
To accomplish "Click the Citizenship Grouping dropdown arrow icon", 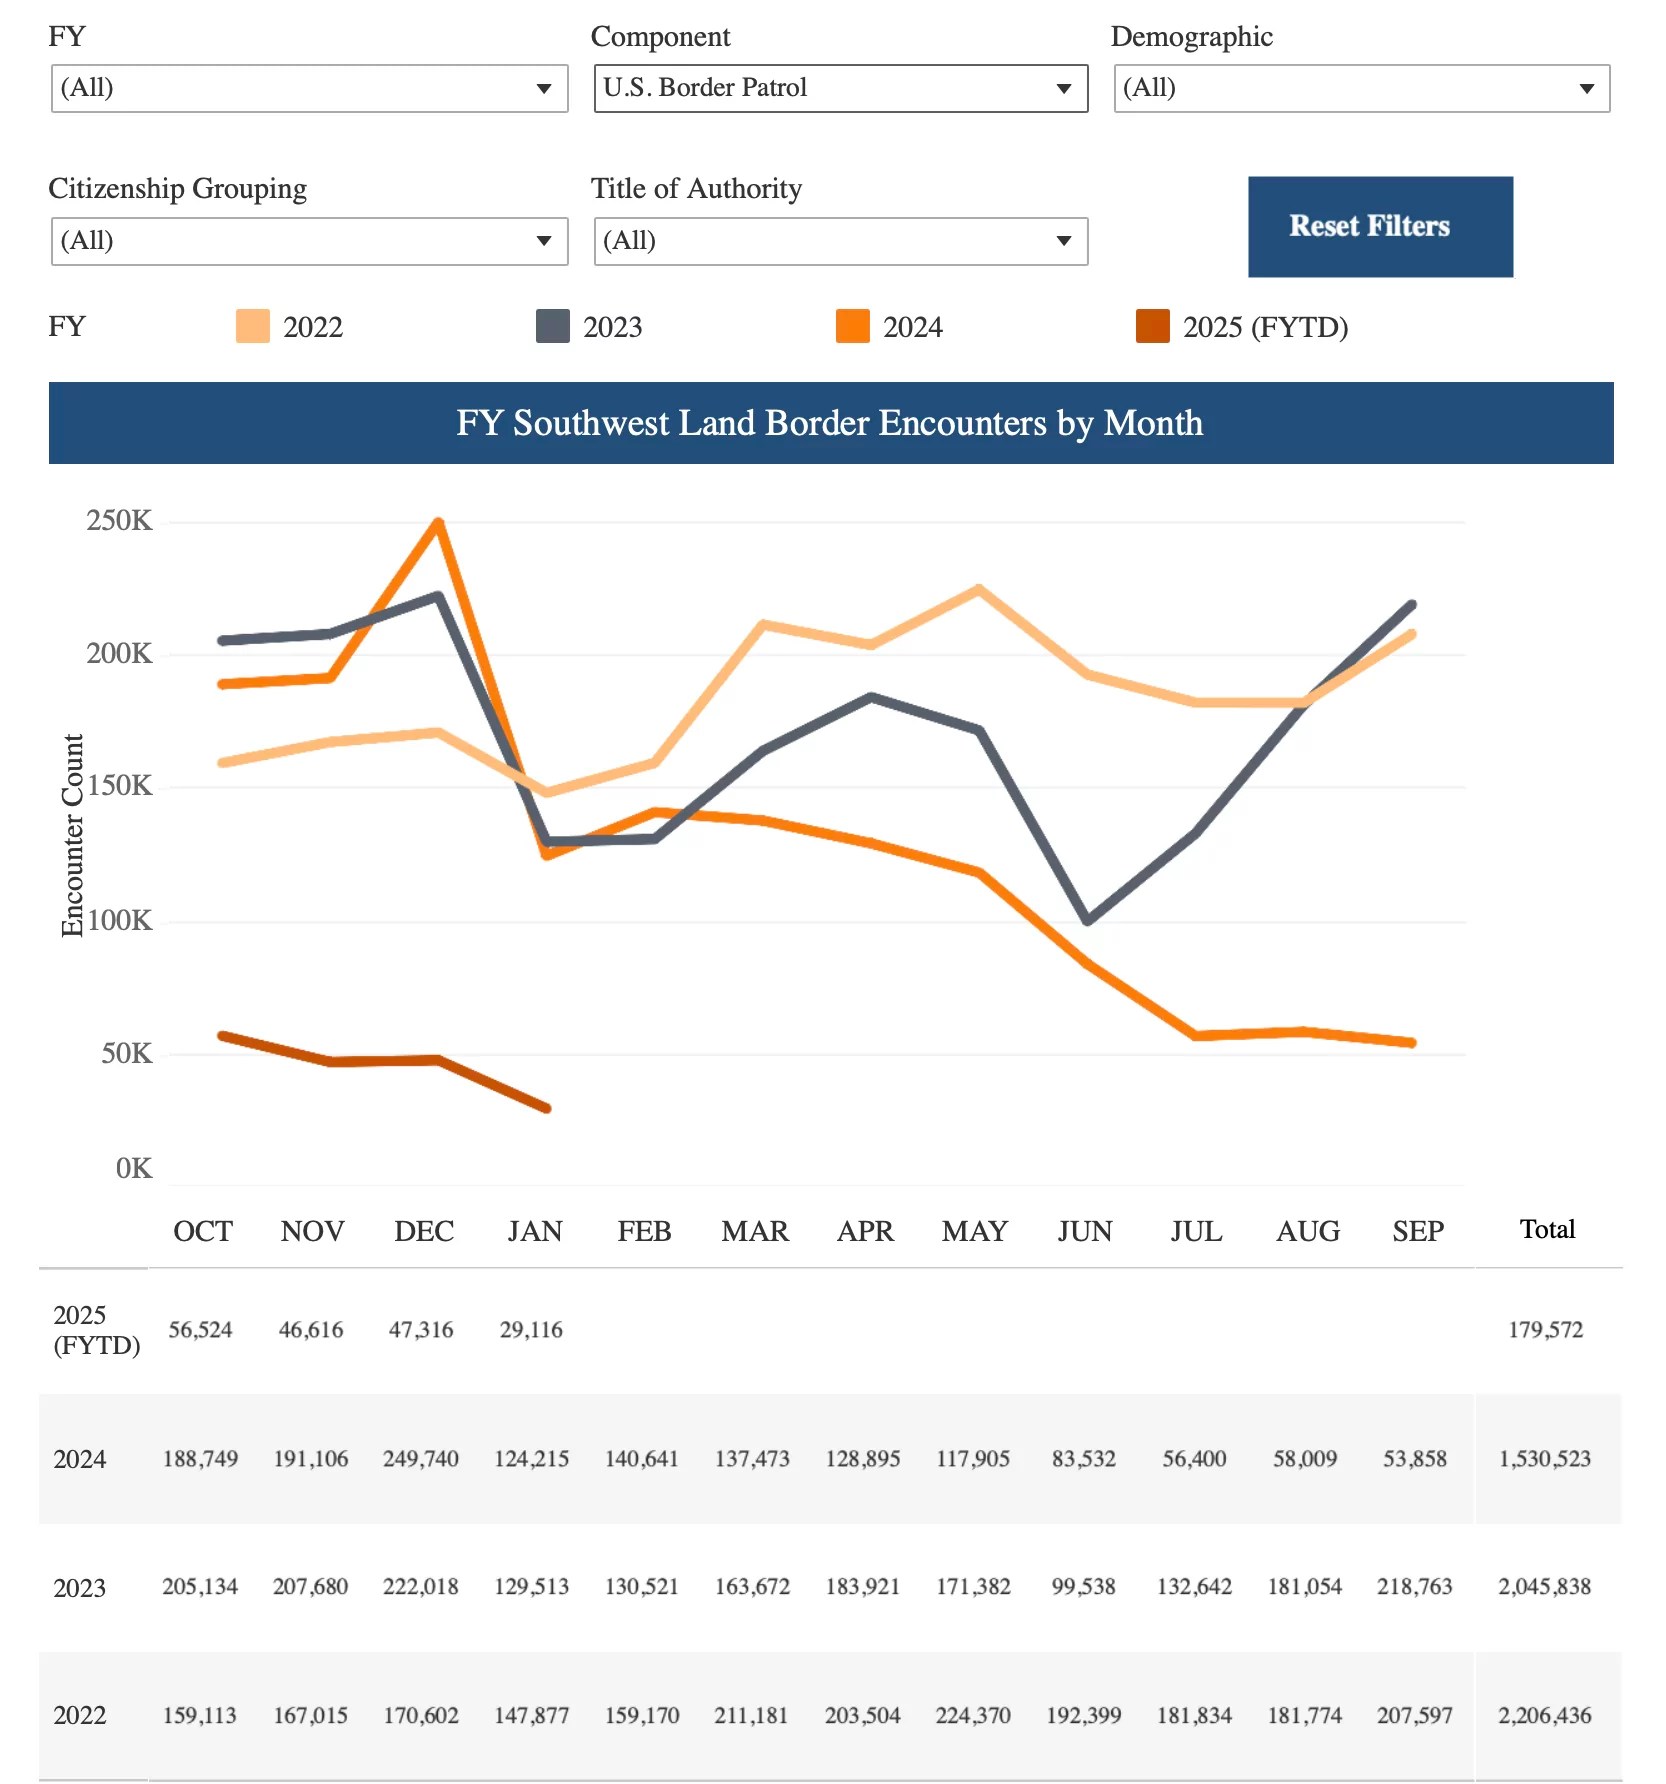I will [x=543, y=240].
